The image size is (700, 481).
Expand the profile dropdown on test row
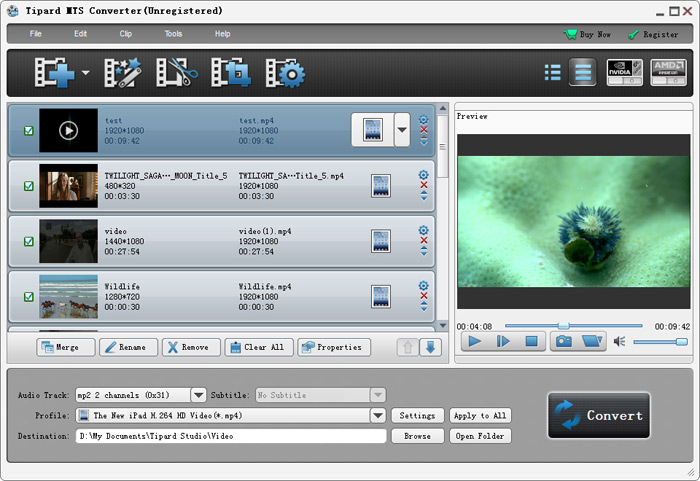coord(402,130)
